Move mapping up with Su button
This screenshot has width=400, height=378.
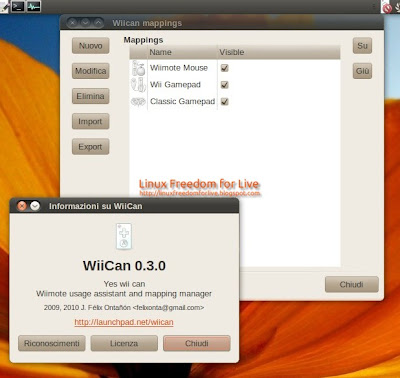[x=362, y=46]
